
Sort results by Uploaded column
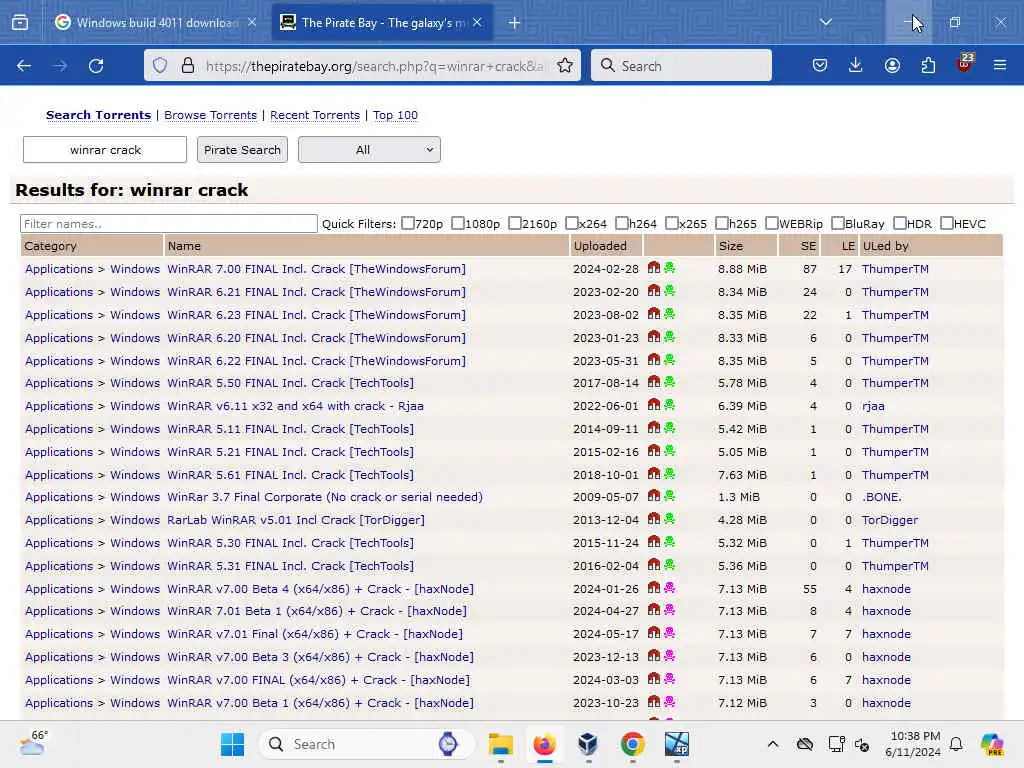pyautogui.click(x=600, y=246)
